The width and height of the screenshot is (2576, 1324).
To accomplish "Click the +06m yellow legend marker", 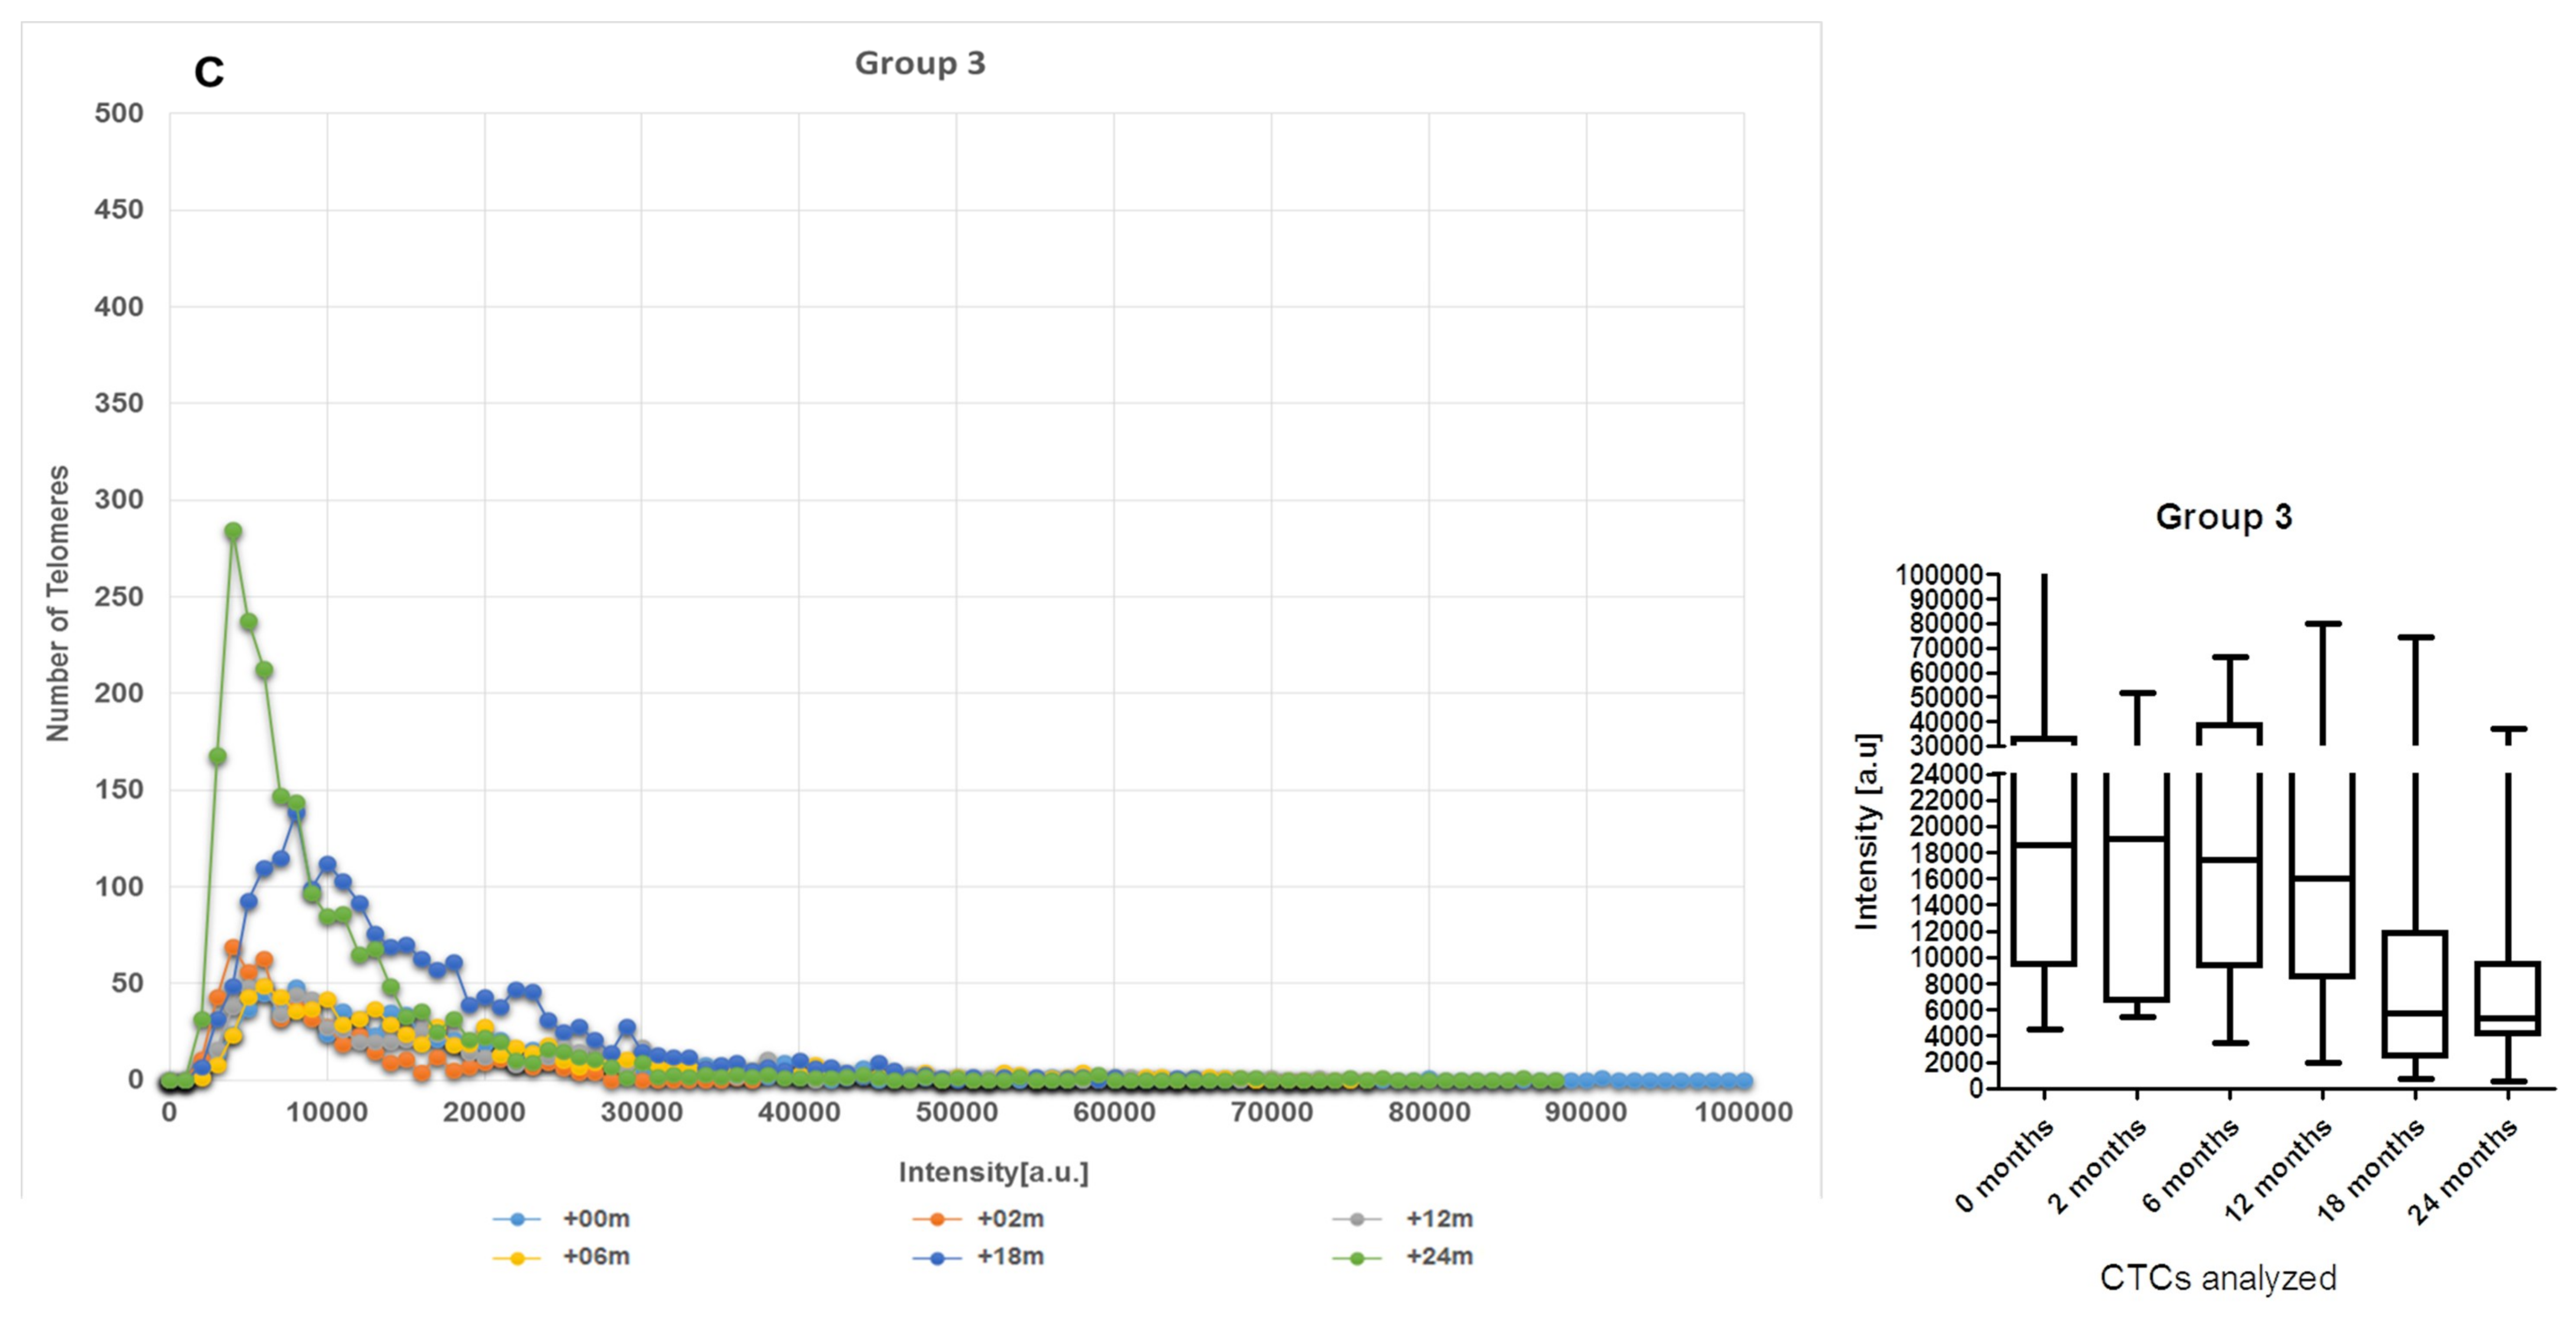I will pos(517,1257).
